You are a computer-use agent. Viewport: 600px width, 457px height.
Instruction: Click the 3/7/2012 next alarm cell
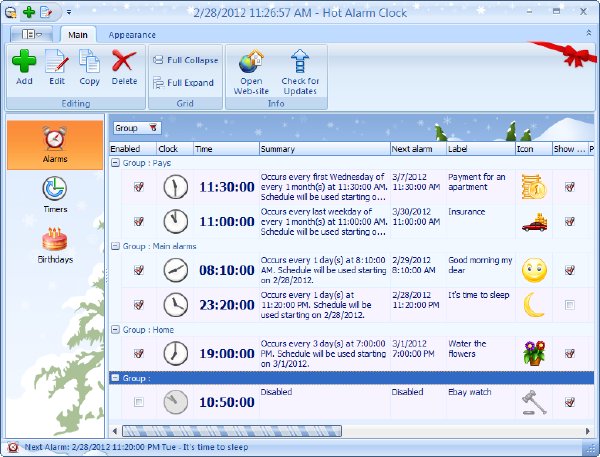pos(418,187)
